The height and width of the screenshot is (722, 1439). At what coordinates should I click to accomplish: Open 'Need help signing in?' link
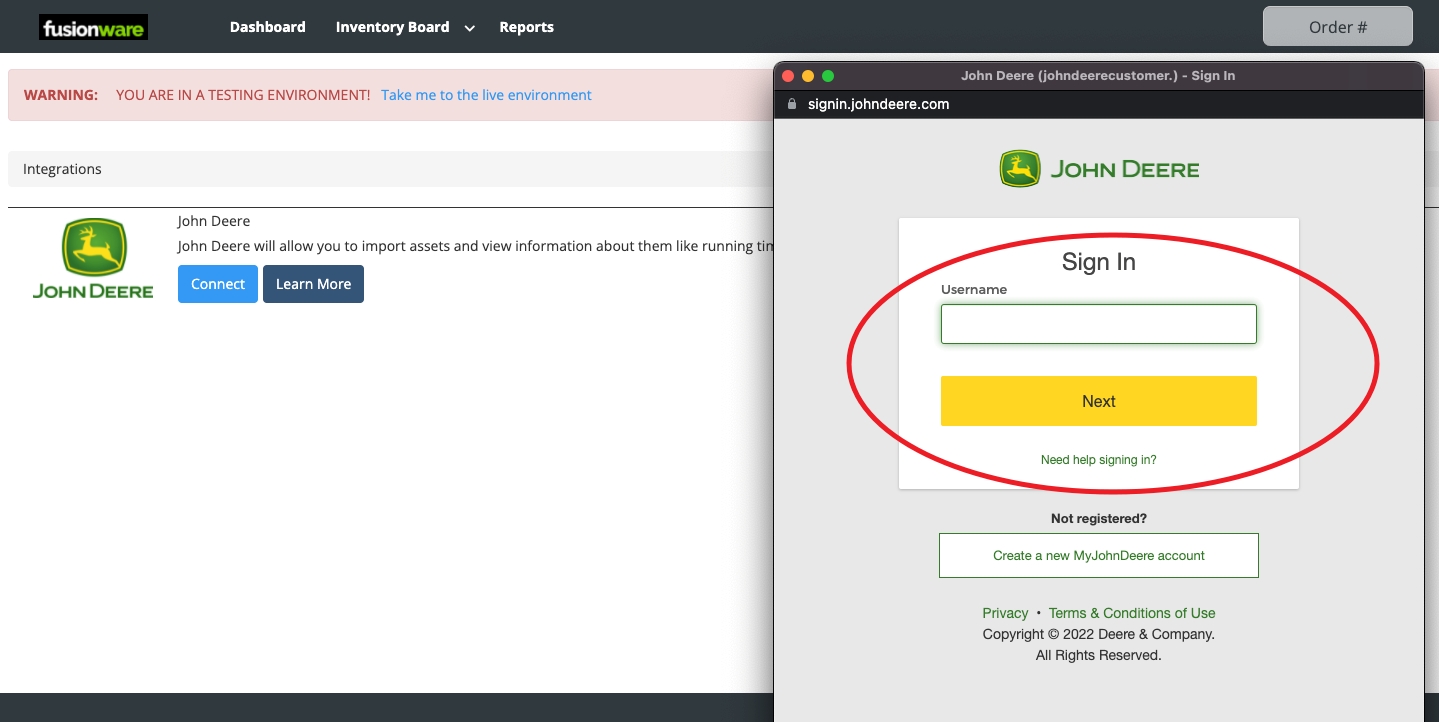(x=1098, y=460)
